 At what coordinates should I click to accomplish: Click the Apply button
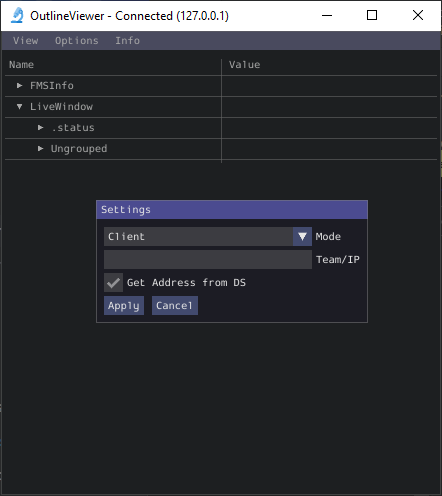[124, 306]
